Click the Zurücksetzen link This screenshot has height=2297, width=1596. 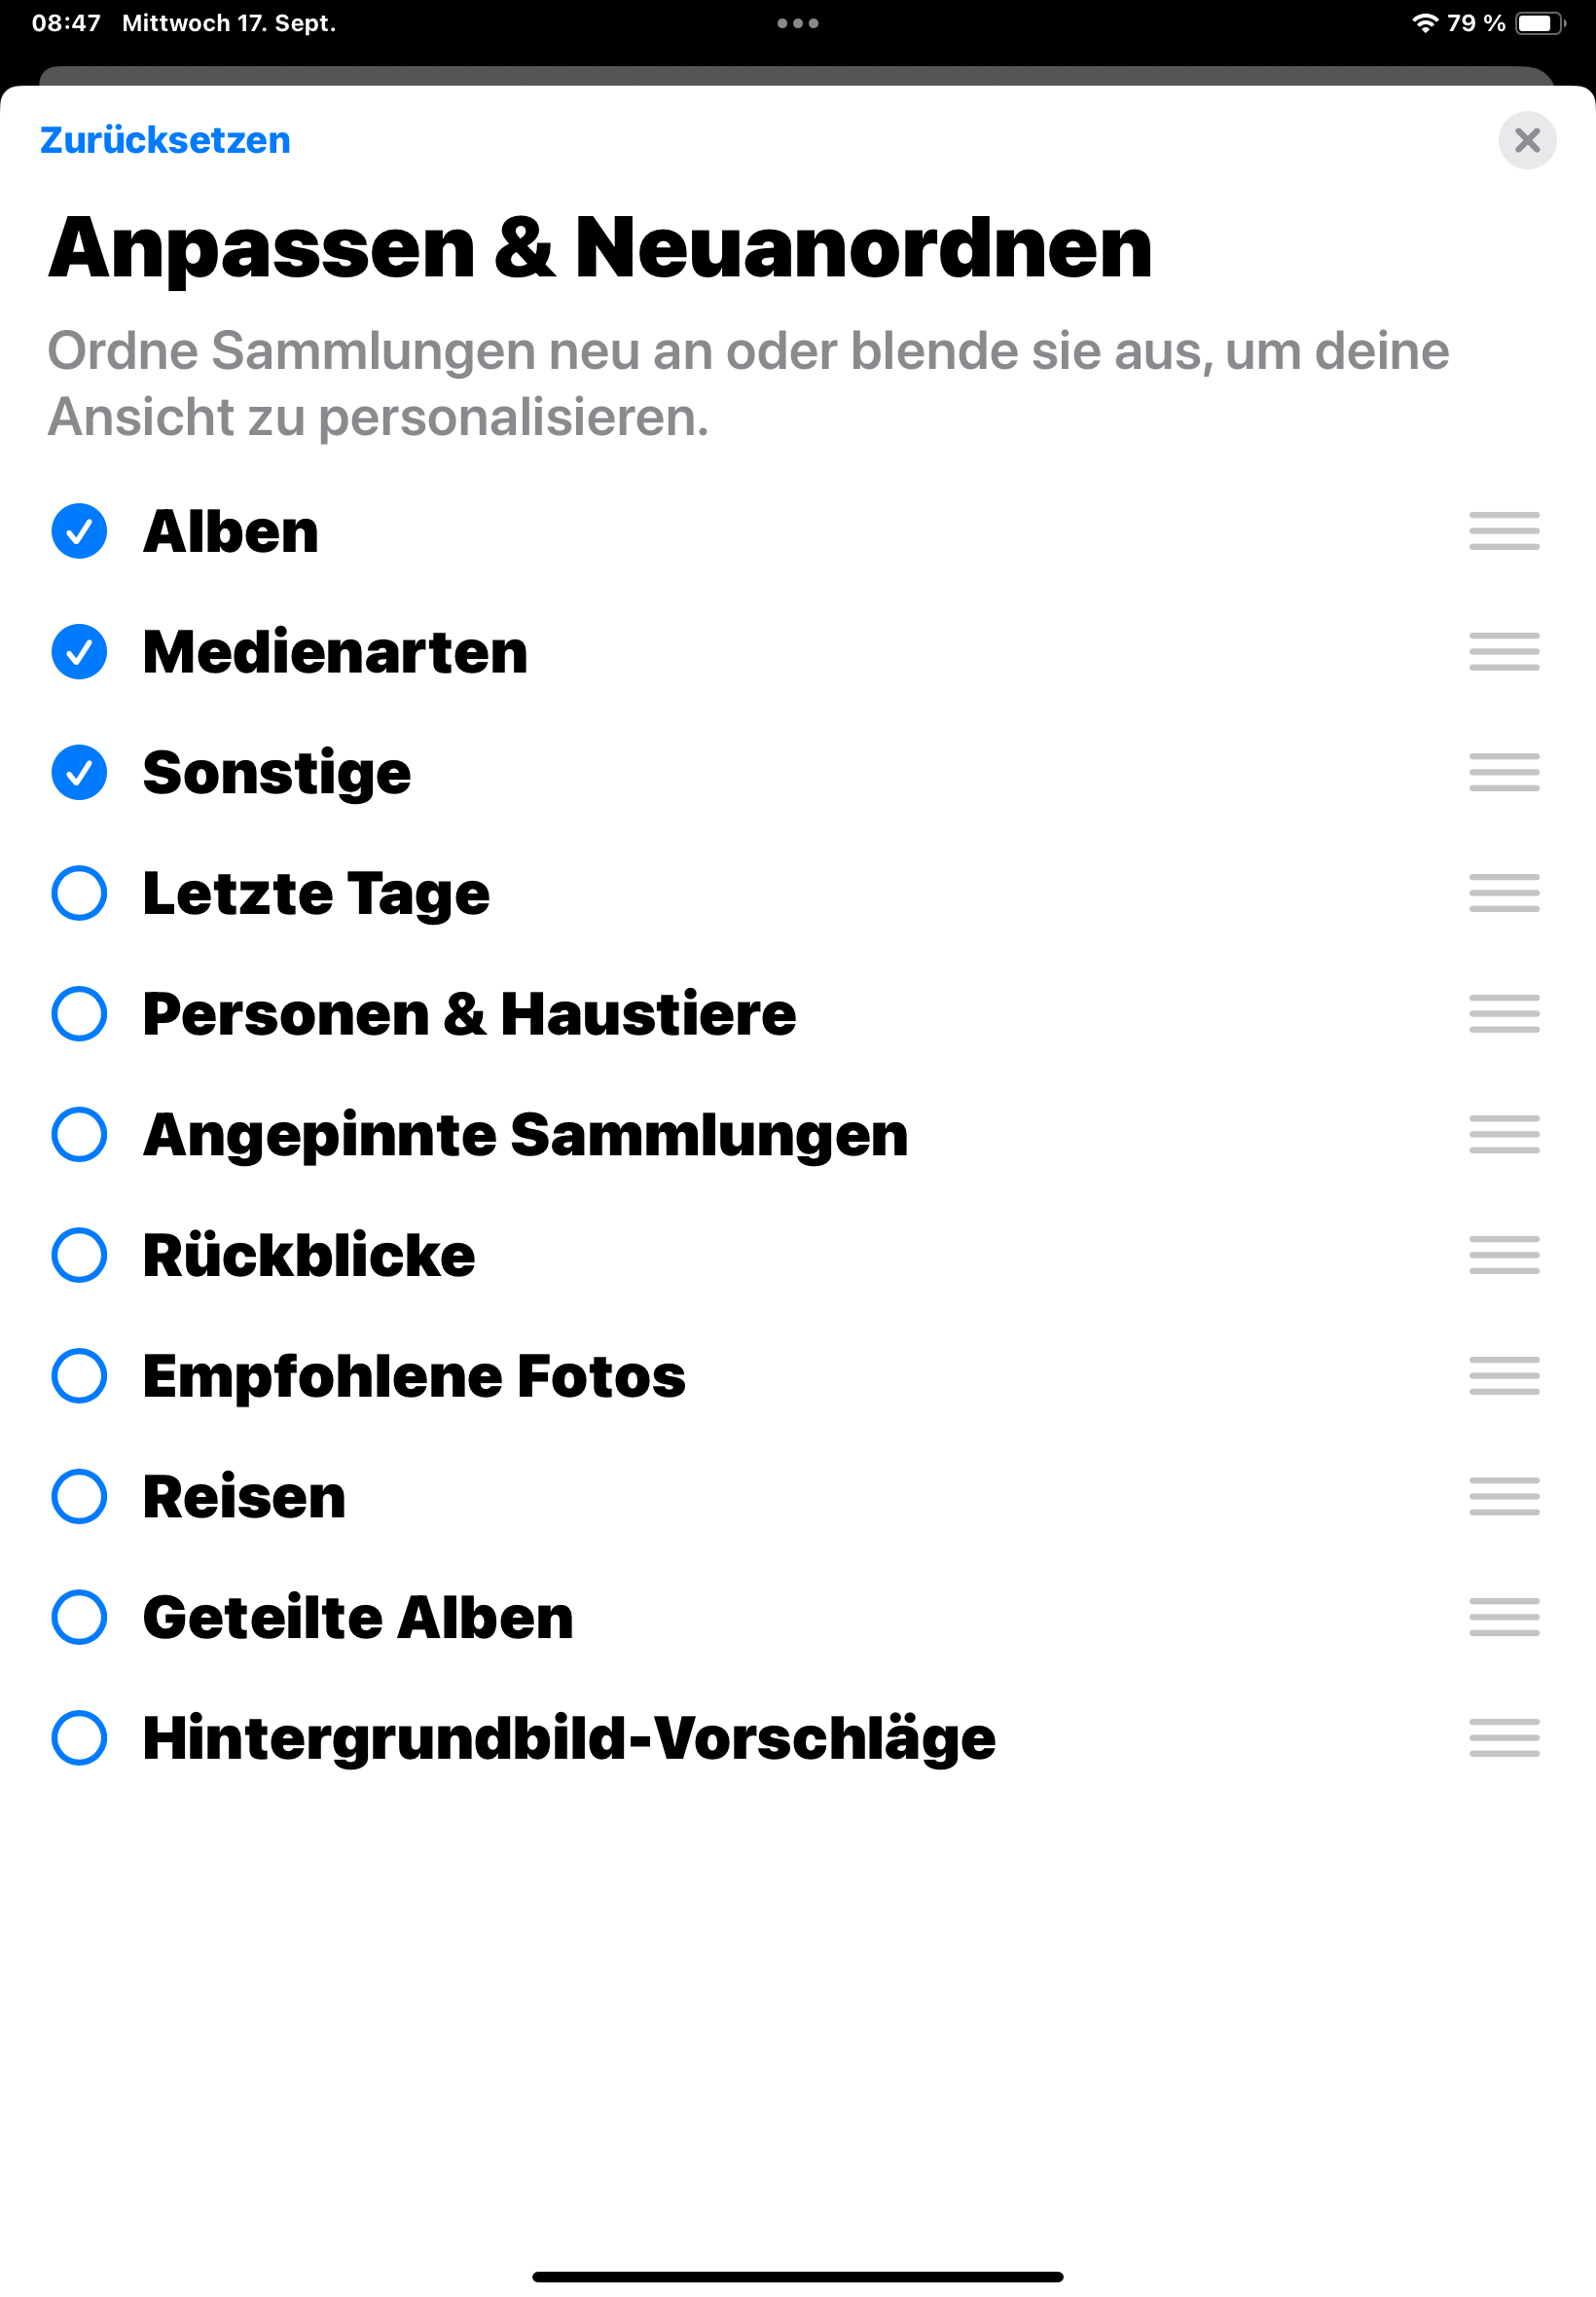tap(165, 141)
